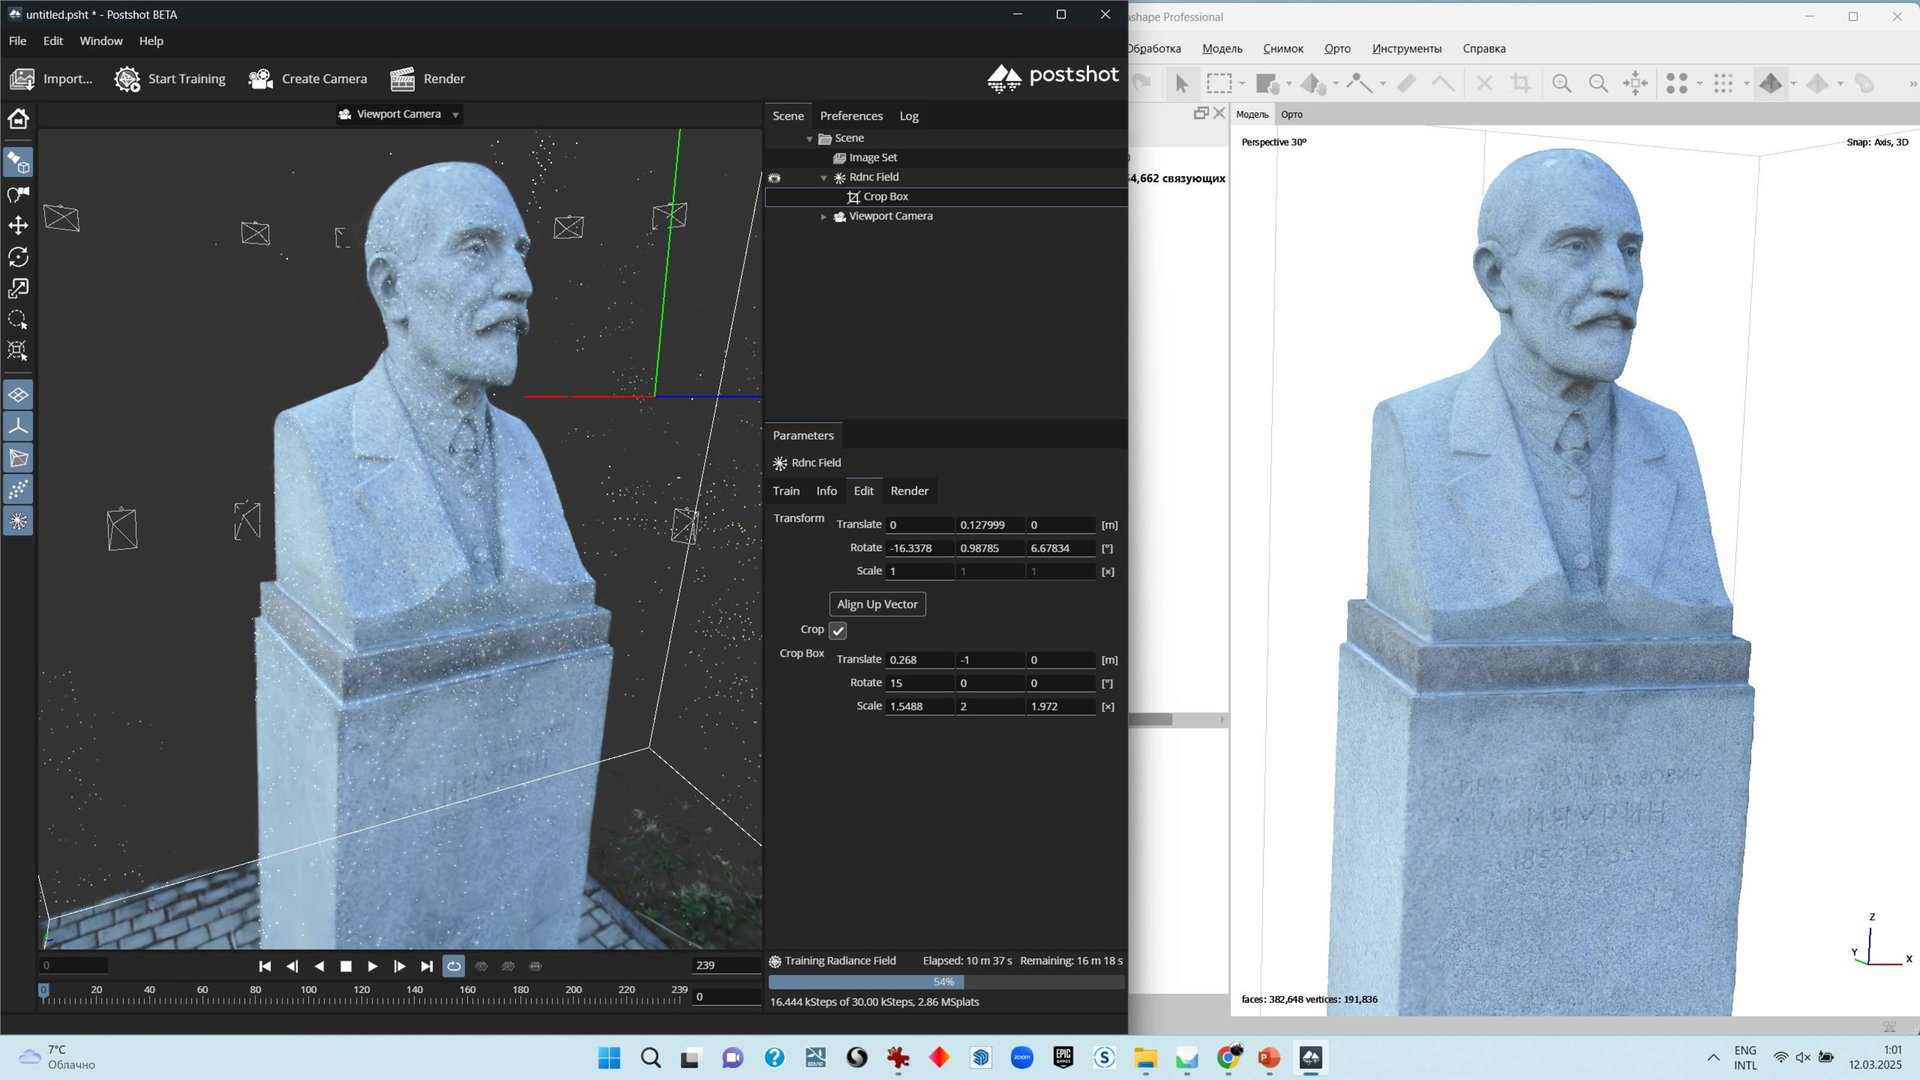Uncheck the Crop checkbox

pyautogui.click(x=838, y=631)
